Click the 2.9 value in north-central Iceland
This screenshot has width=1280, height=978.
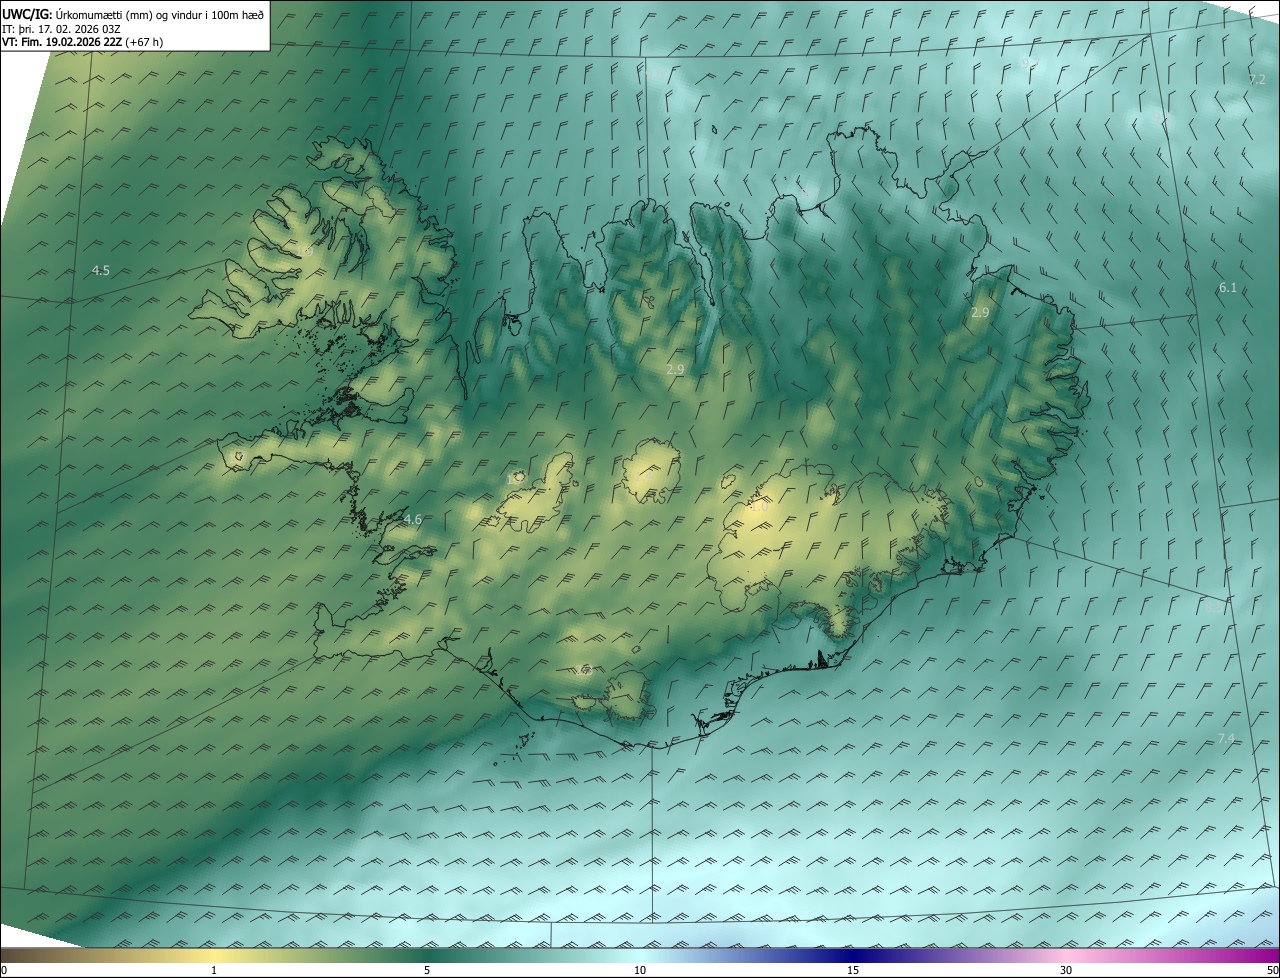(x=675, y=370)
